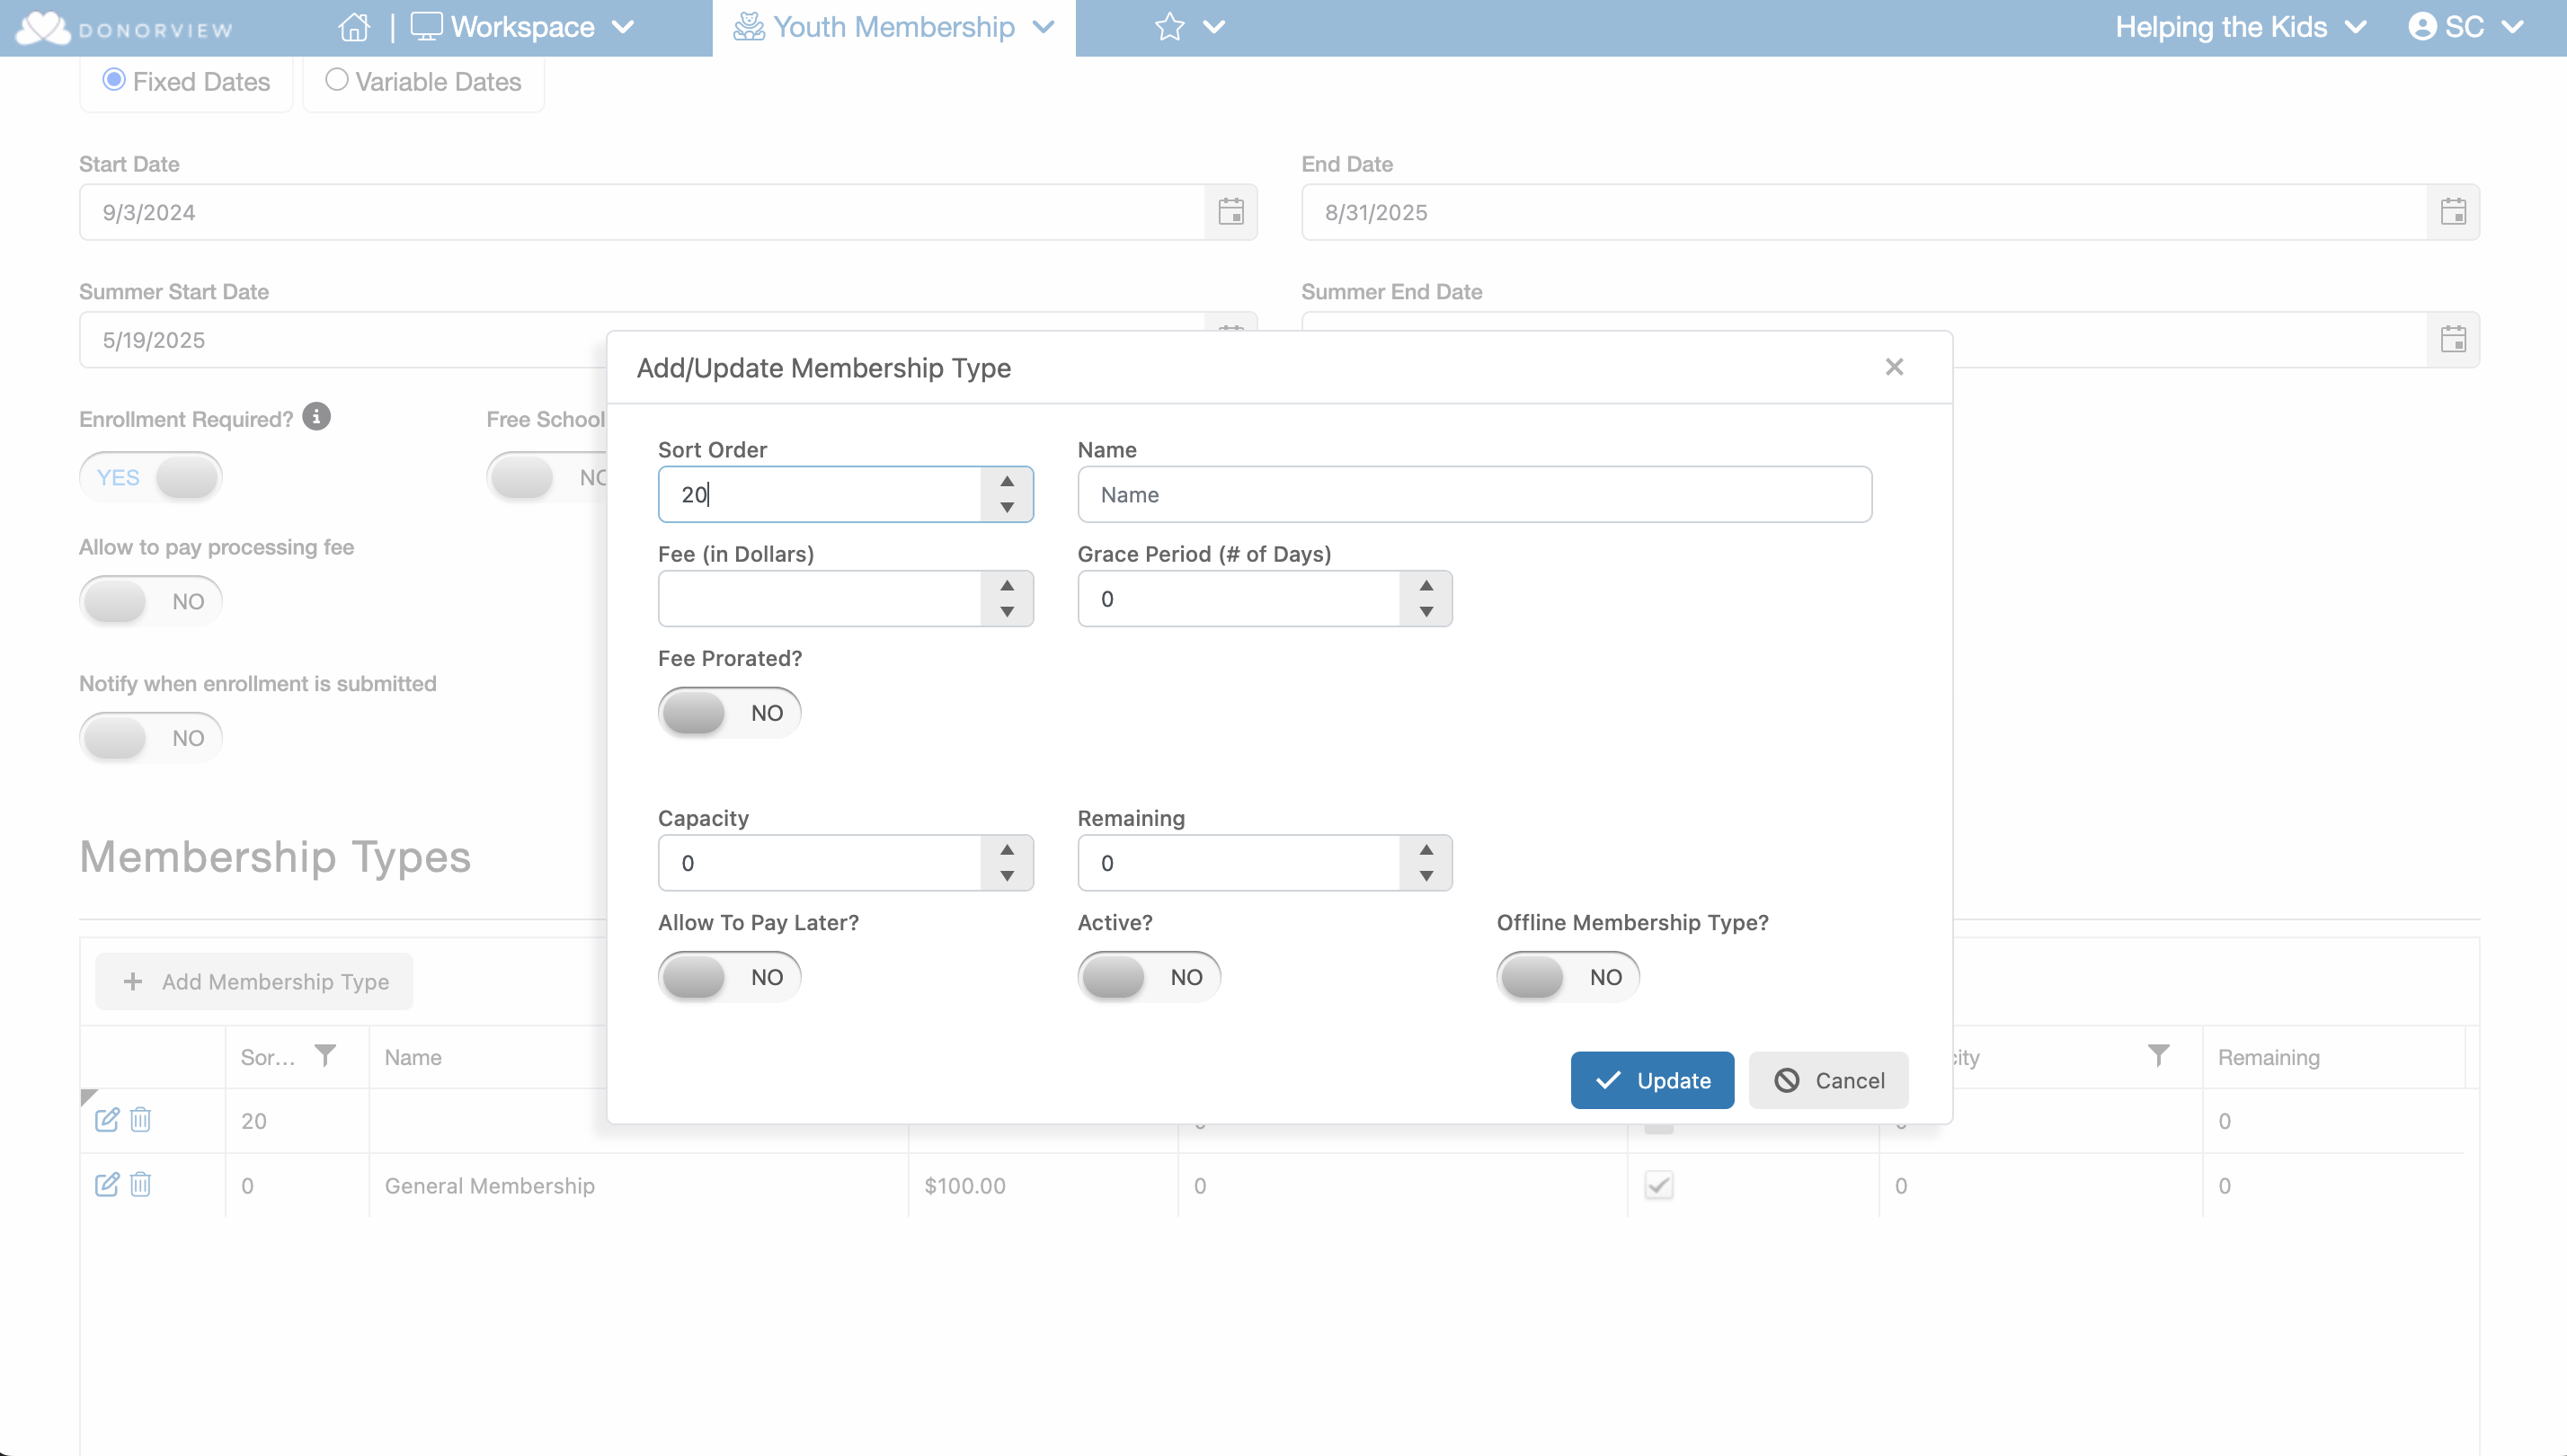Open the SC user account menu
Image resolution: width=2567 pixels, height=1456 pixels.
[x=2466, y=27]
